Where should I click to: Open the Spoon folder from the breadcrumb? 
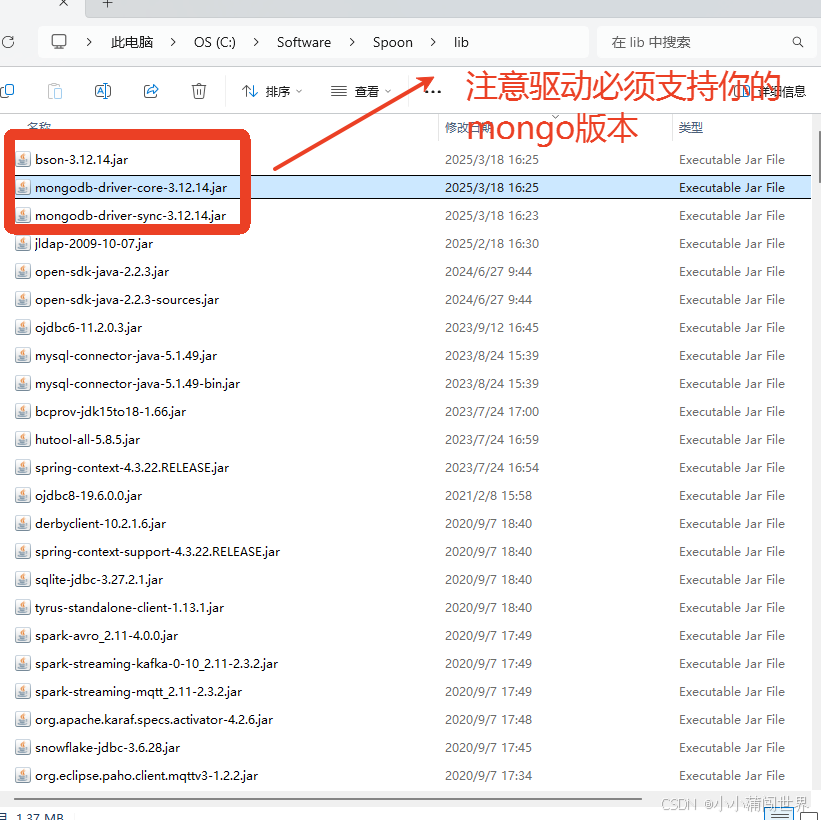(x=392, y=42)
